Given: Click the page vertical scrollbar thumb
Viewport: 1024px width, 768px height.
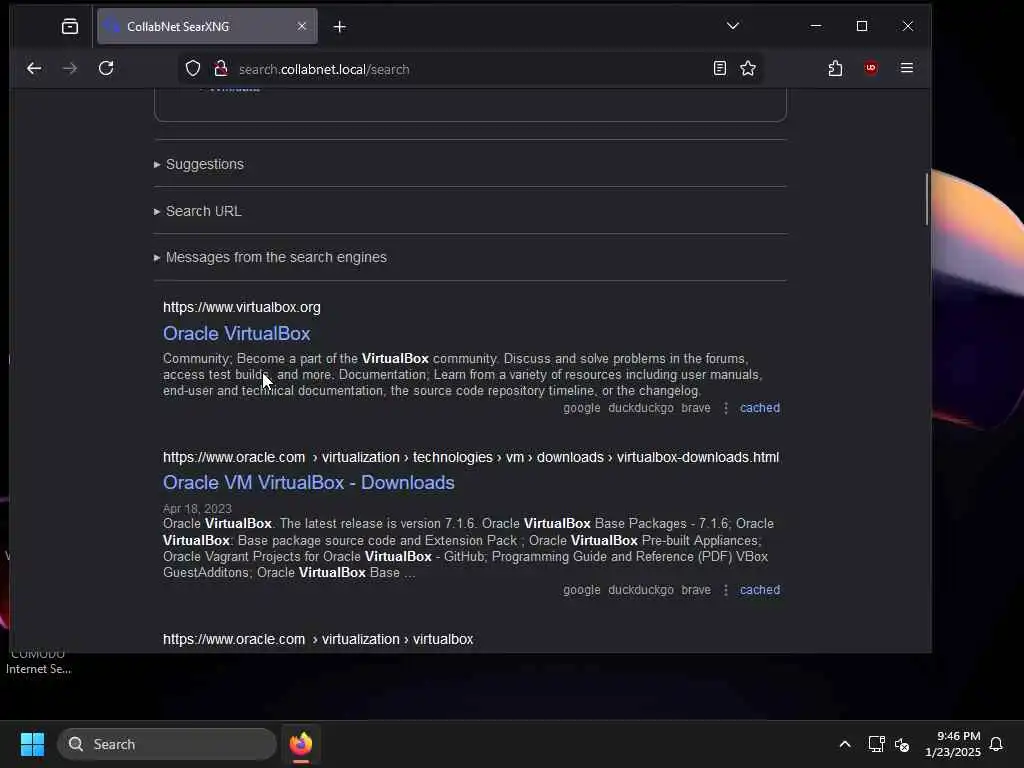Looking at the screenshot, I should 926,199.
